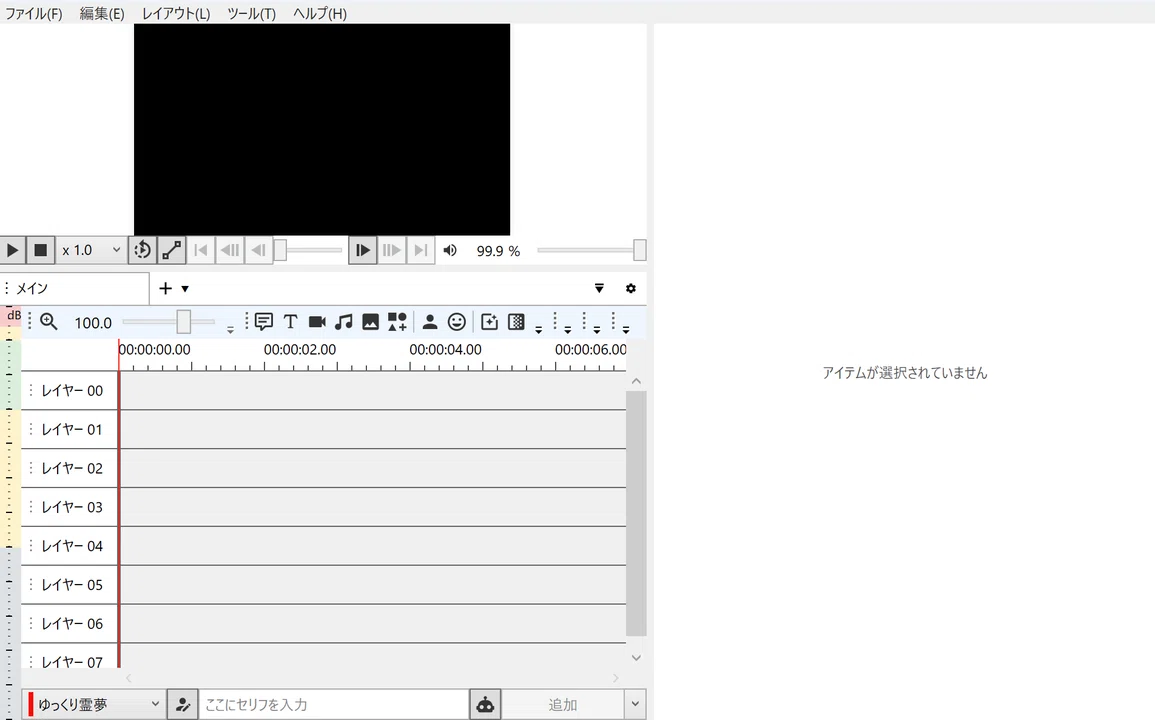Click the timeline zoom magnifier icon

pyautogui.click(x=49, y=322)
